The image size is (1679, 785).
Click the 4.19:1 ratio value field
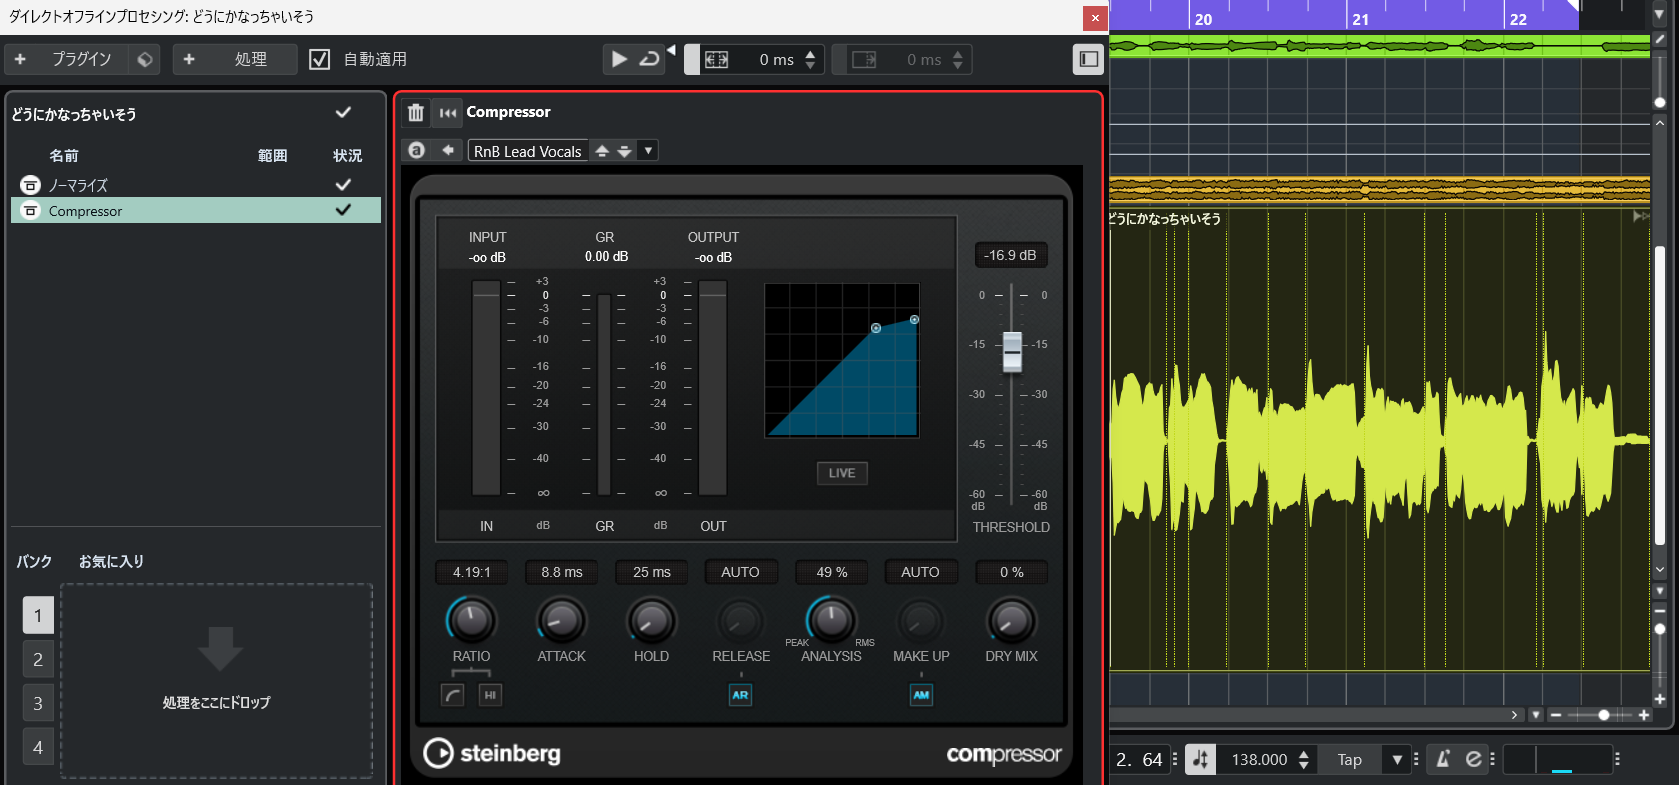click(x=472, y=572)
